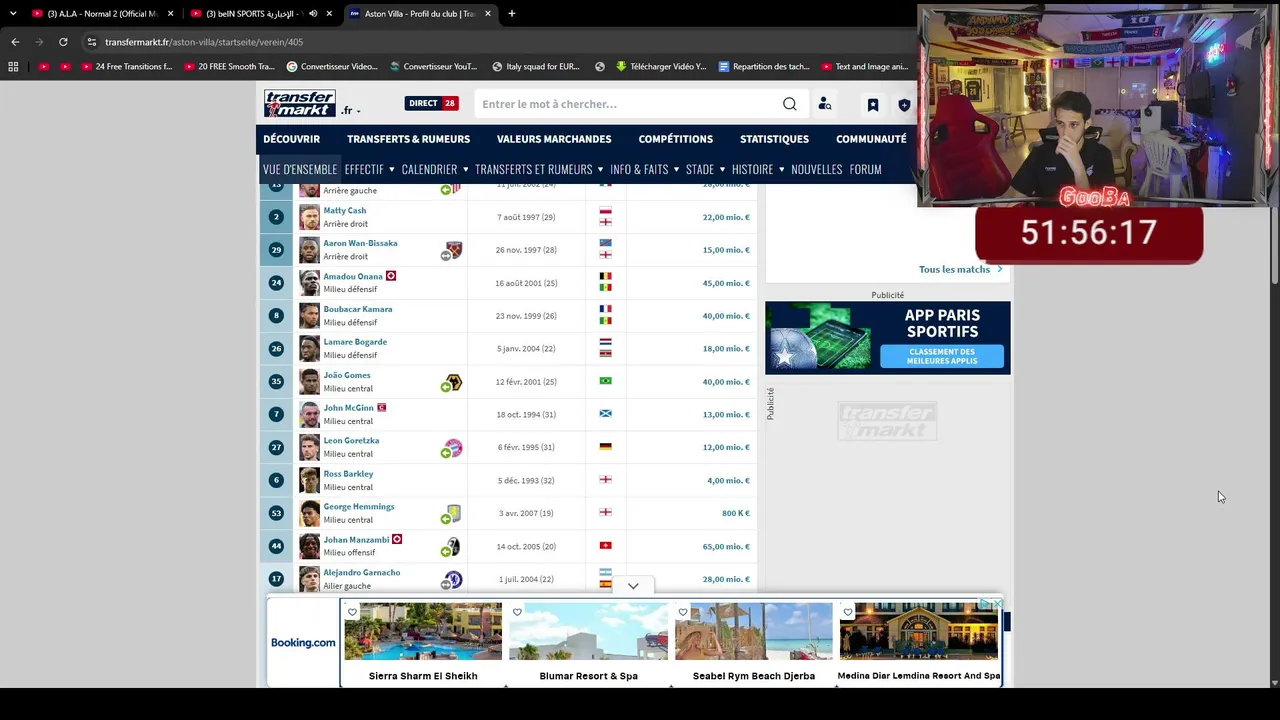Click the Transfermarkt logo
The width and height of the screenshot is (1280, 720).
point(299,104)
